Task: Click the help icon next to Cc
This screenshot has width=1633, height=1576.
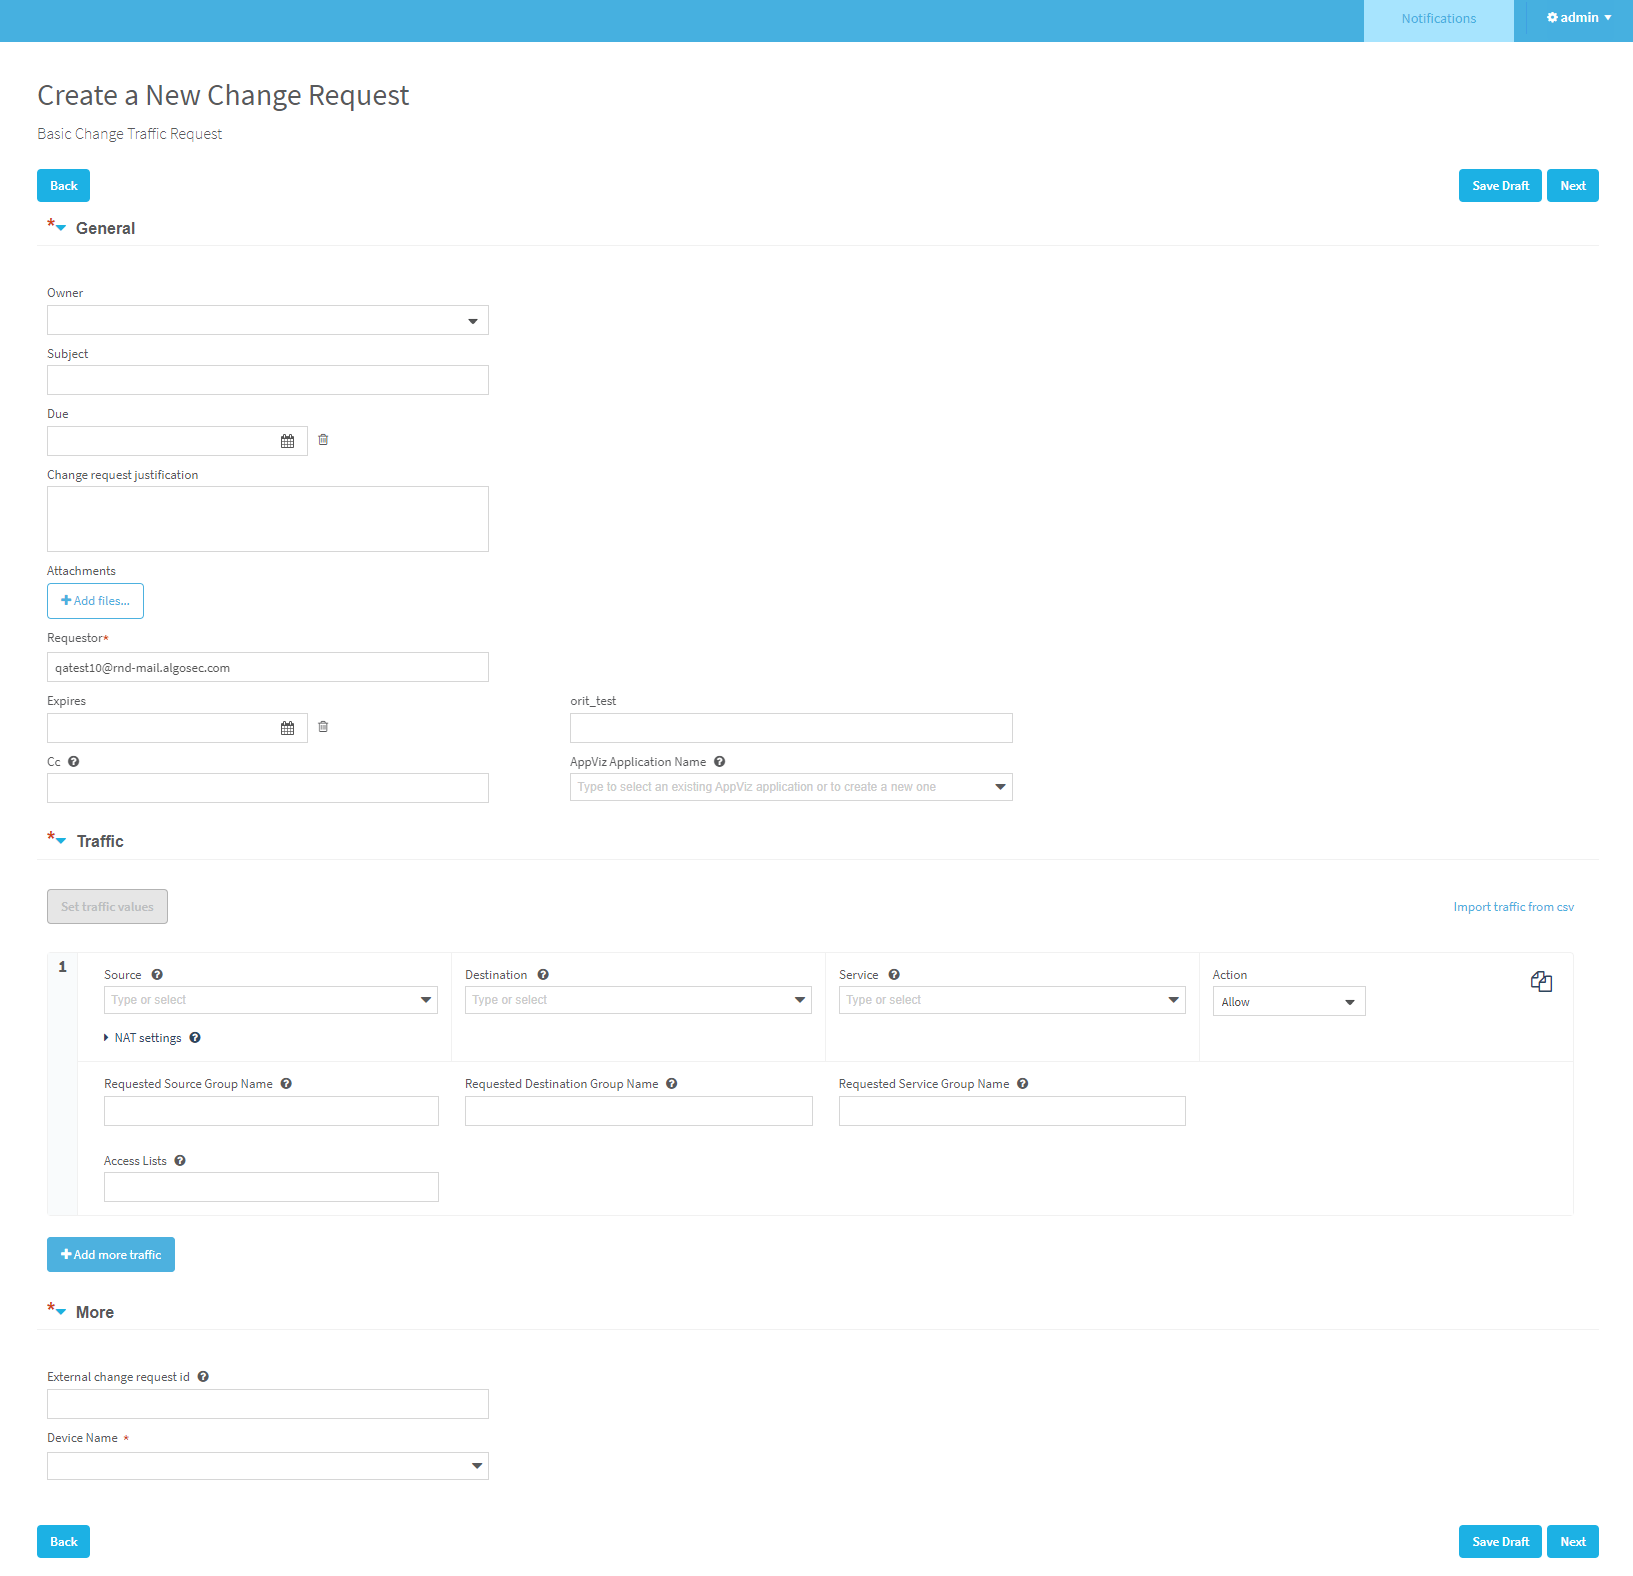Action: click(x=74, y=762)
